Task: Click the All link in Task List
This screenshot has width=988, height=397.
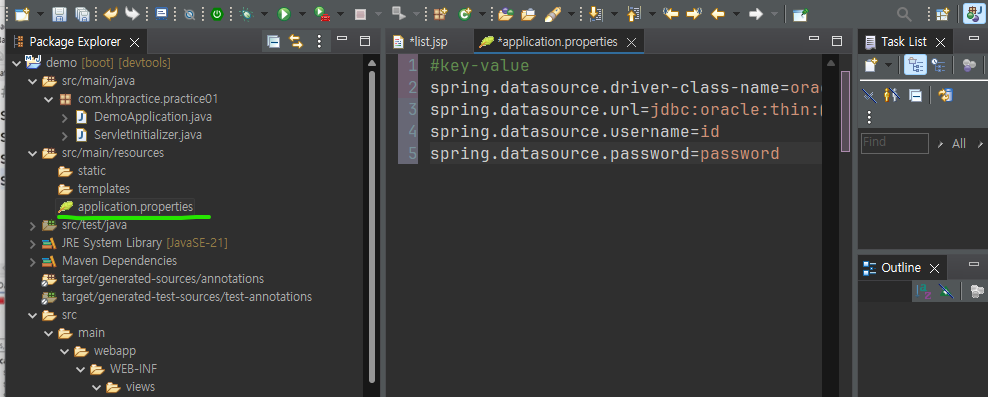Action: pyautogui.click(x=958, y=144)
